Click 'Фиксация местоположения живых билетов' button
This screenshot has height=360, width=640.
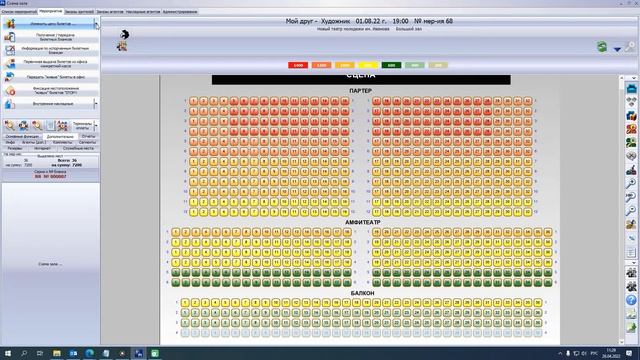coord(51,90)
